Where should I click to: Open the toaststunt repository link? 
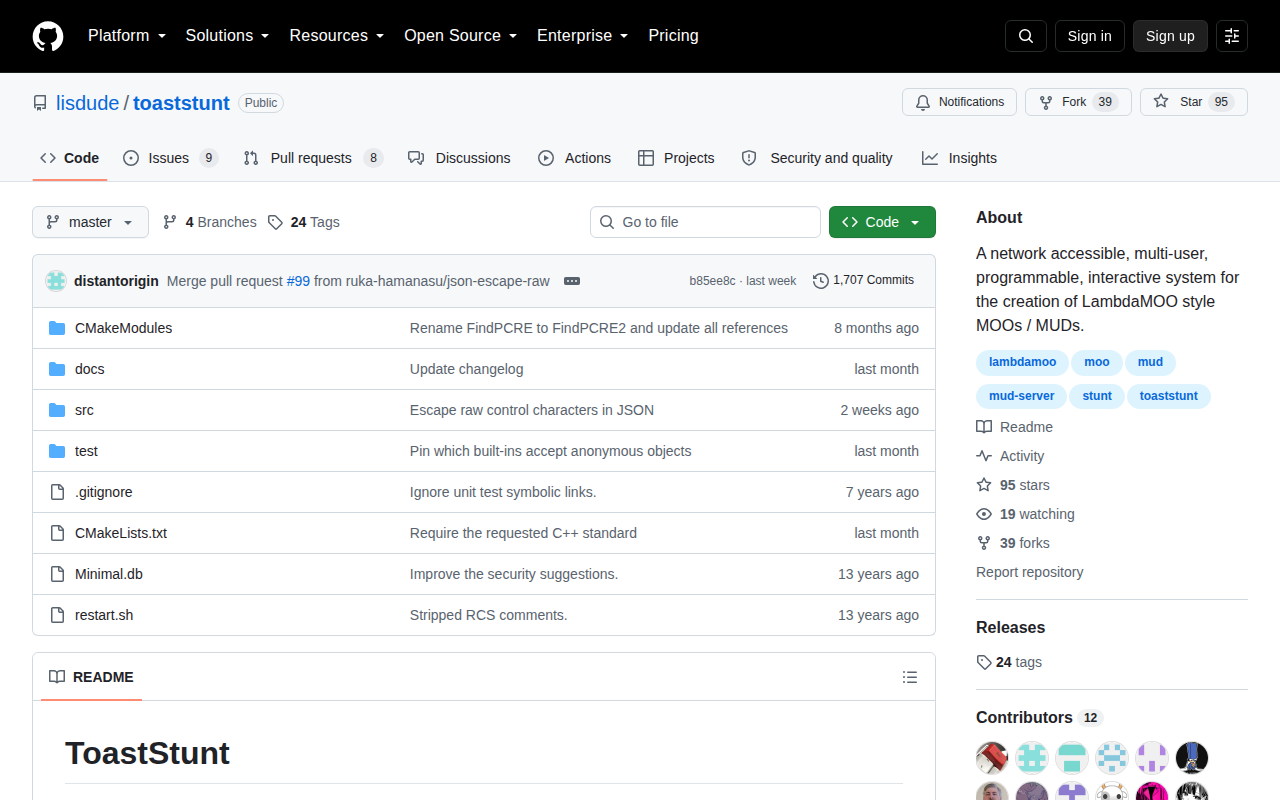click(x=181, y=103)
